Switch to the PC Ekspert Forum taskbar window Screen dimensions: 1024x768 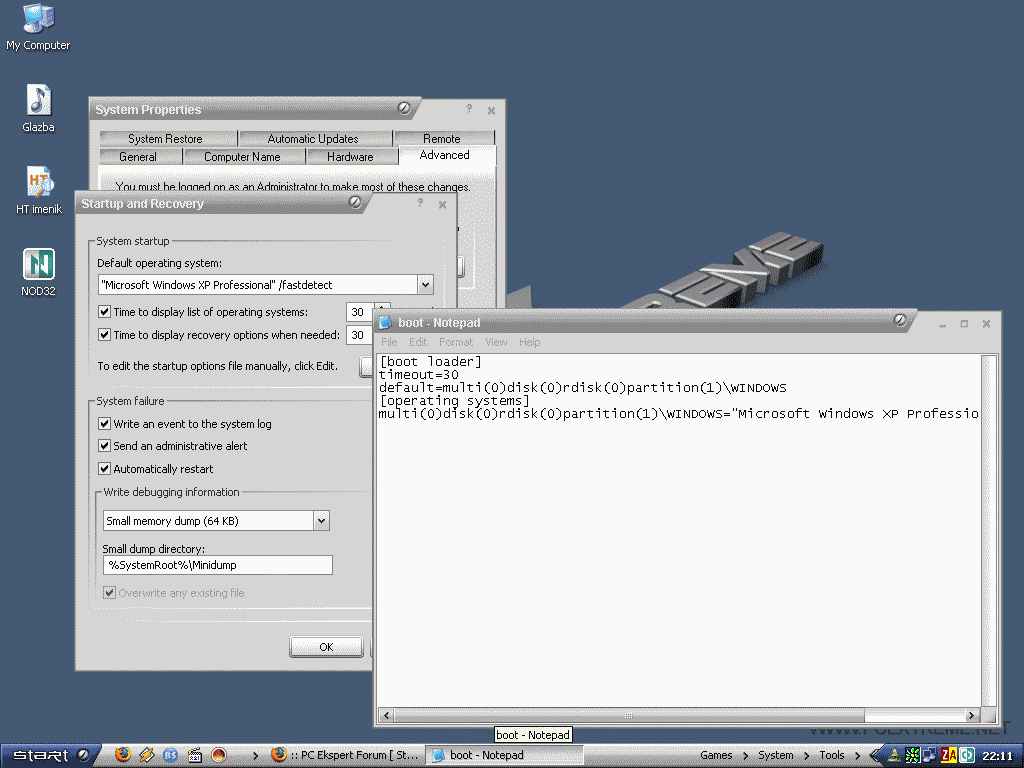click(x=345, y=755)
